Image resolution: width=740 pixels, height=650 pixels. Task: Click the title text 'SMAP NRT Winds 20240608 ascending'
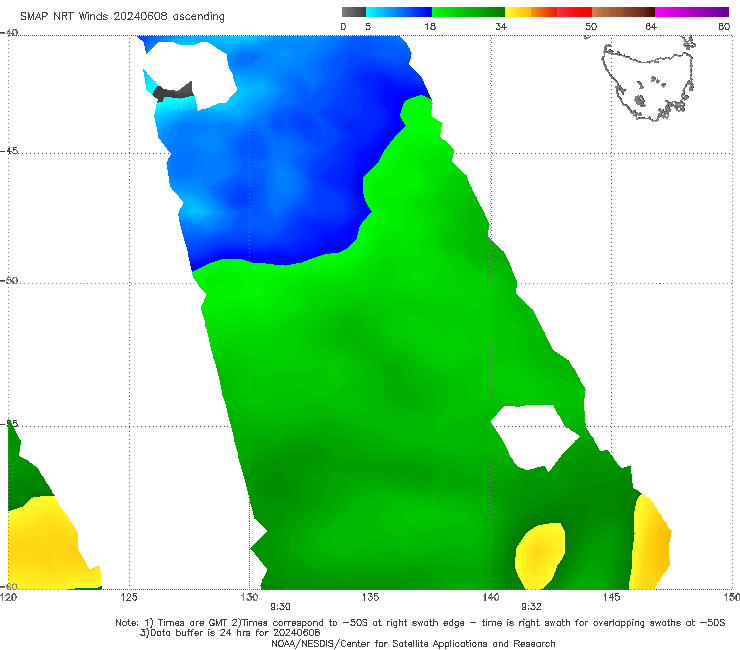point(122,17)
